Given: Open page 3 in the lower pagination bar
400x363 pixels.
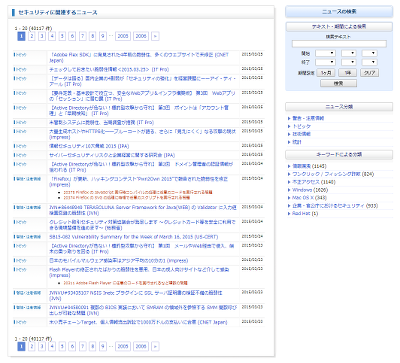Looking at the screenshot, I should [x=42, y=346].
